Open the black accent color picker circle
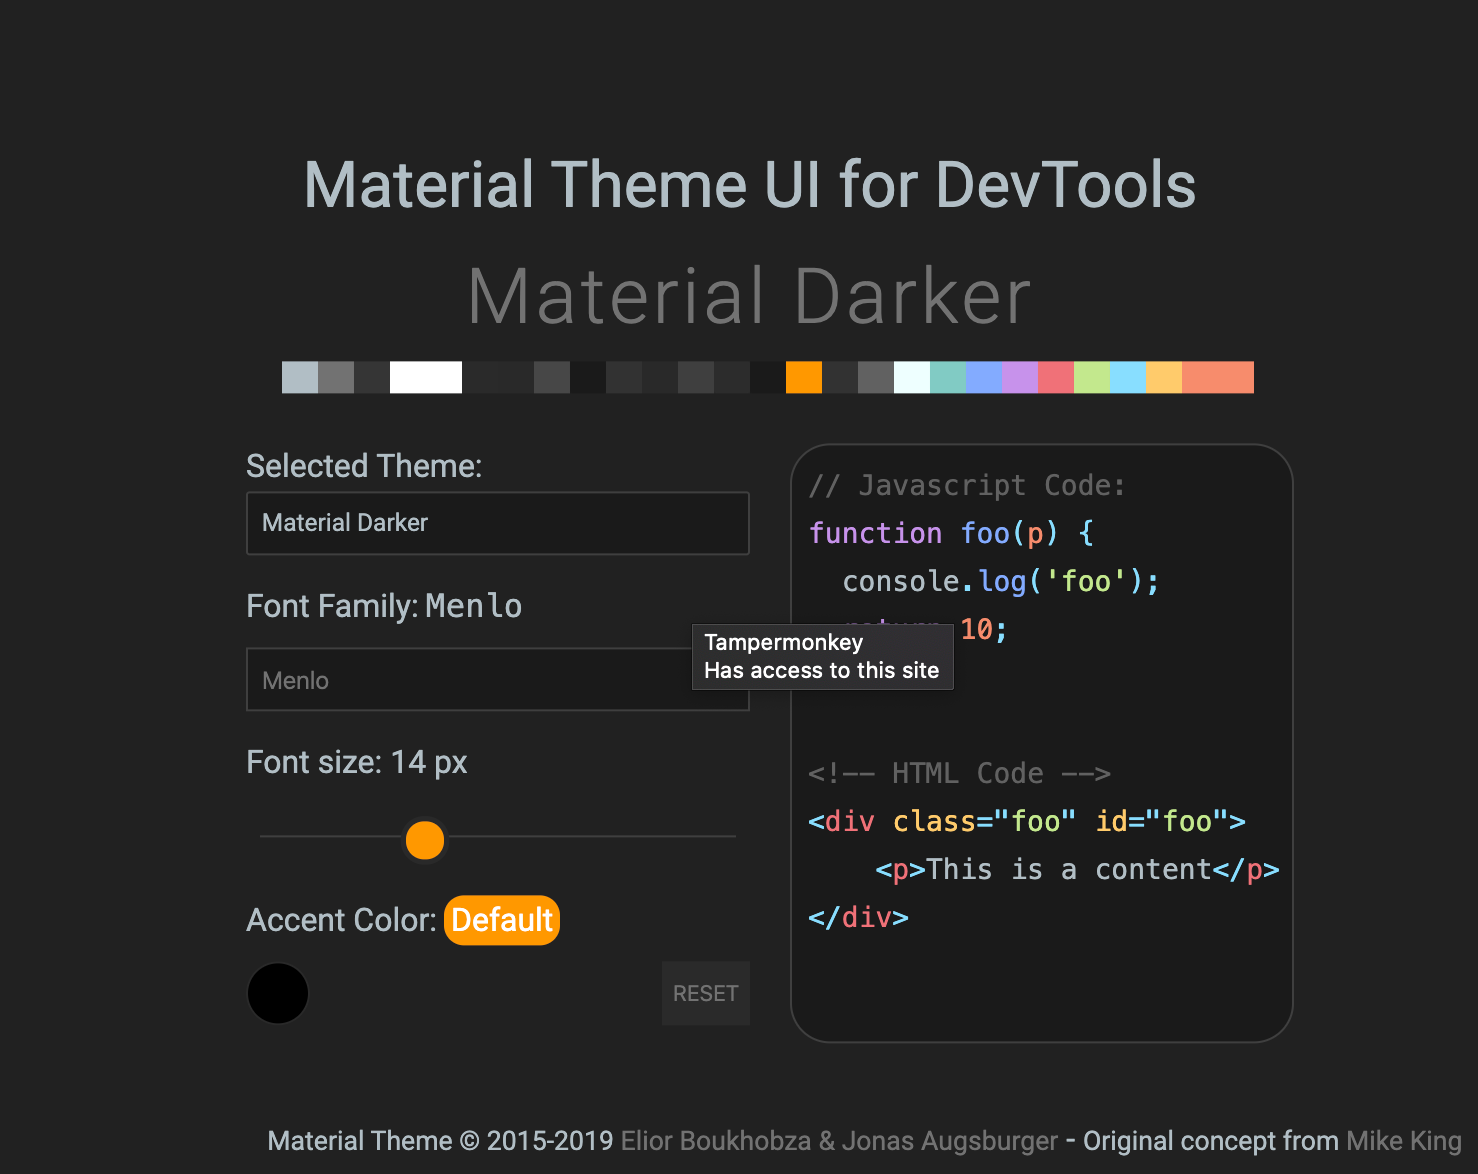This screenshot has width=1478, height=1174. (x=278, y=993)
